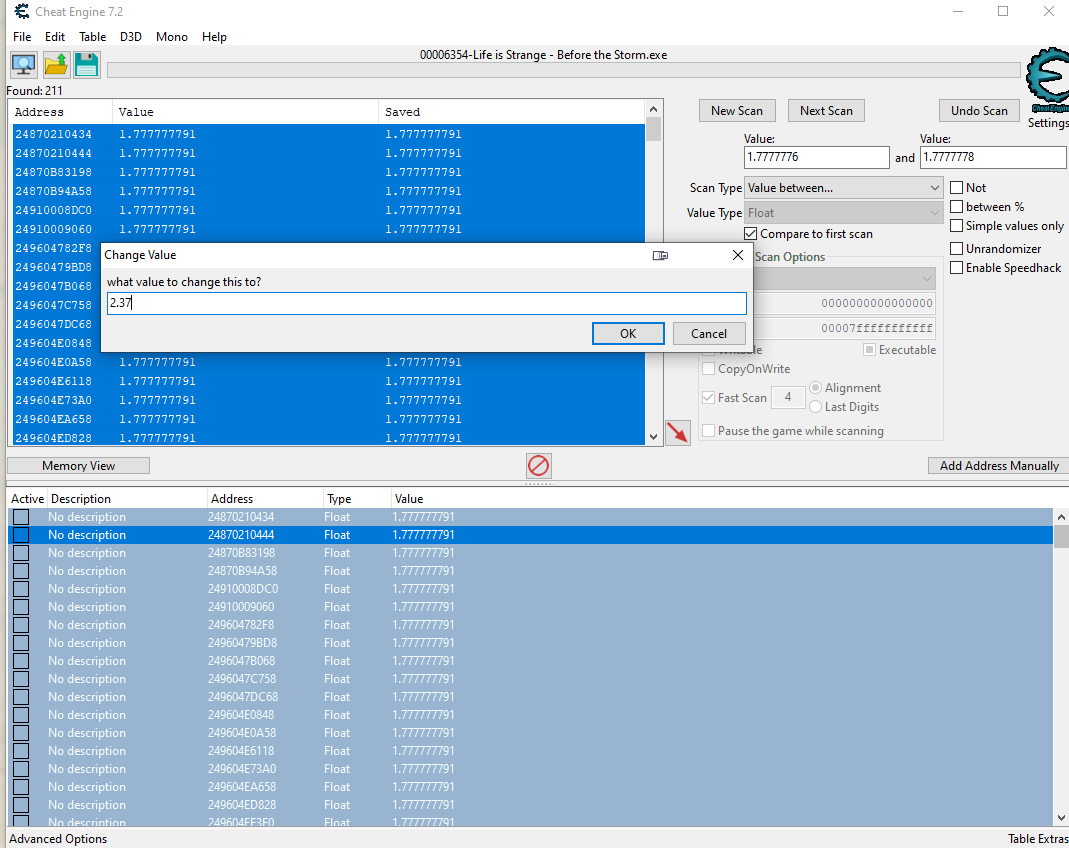1069x848 pixels.
Task: Enable the between % checkbox
Action: [x=957, y=207]
